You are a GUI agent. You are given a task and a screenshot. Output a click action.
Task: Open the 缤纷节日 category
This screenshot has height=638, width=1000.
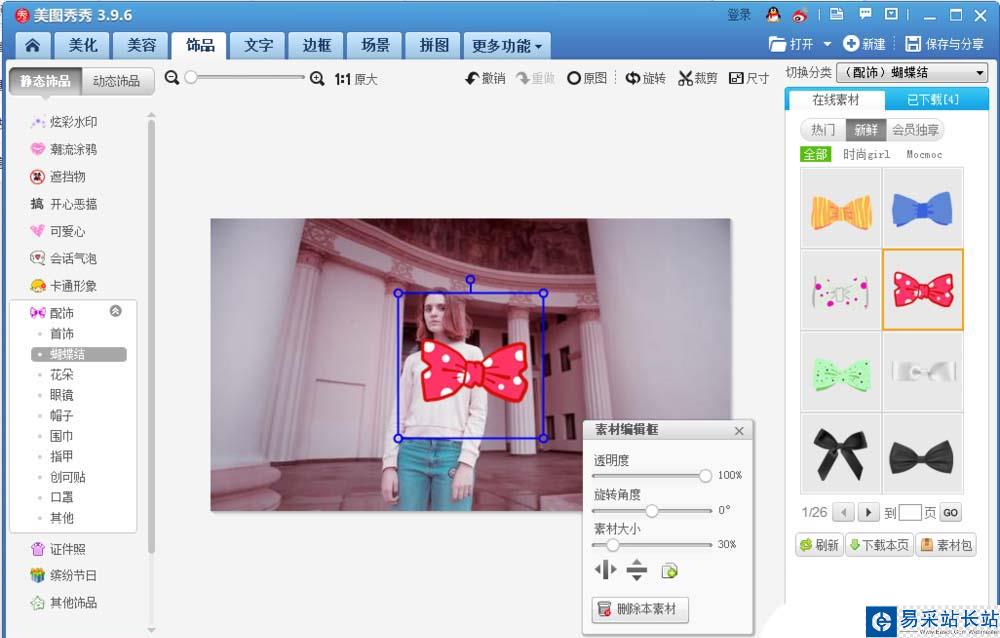(64, 575)
